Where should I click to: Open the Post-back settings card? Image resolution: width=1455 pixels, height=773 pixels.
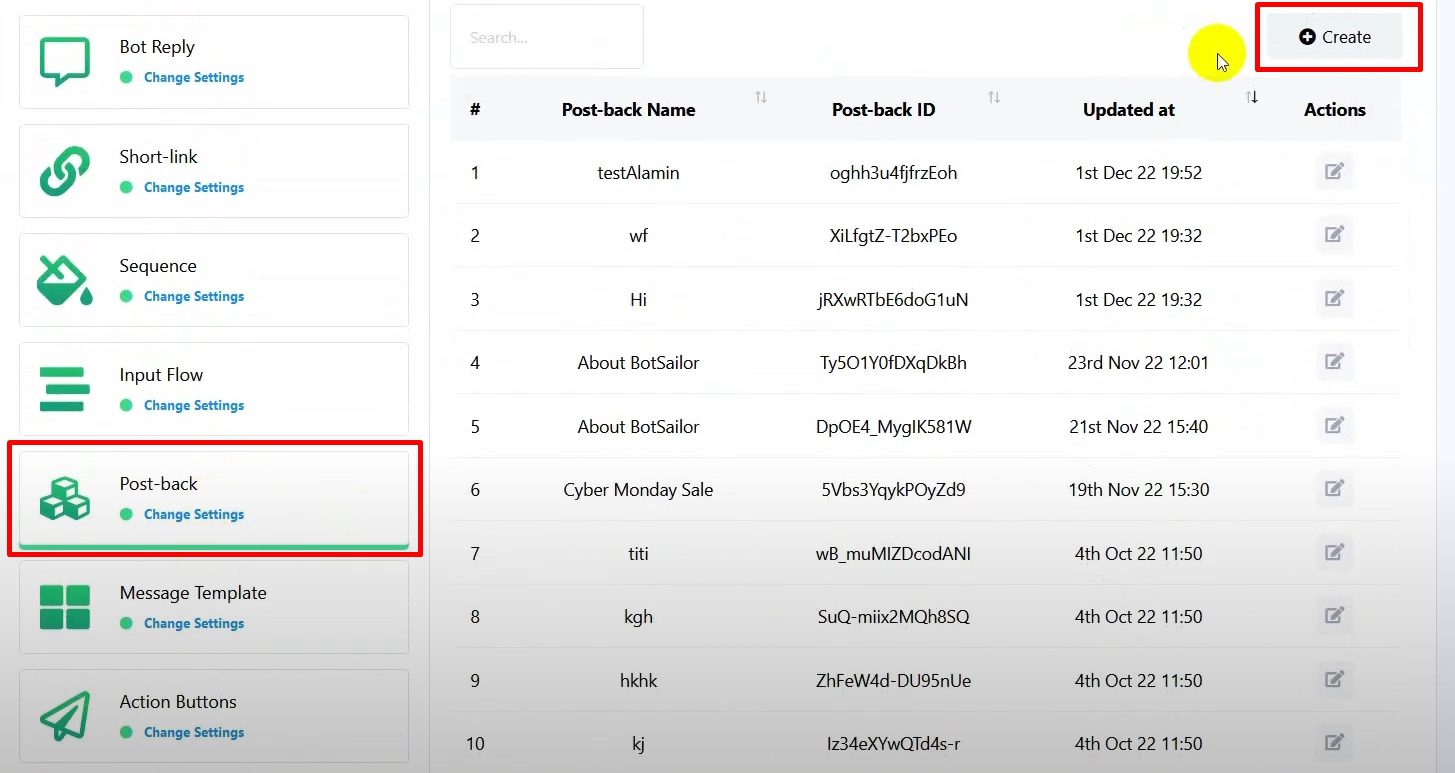[x=214, y=498]
